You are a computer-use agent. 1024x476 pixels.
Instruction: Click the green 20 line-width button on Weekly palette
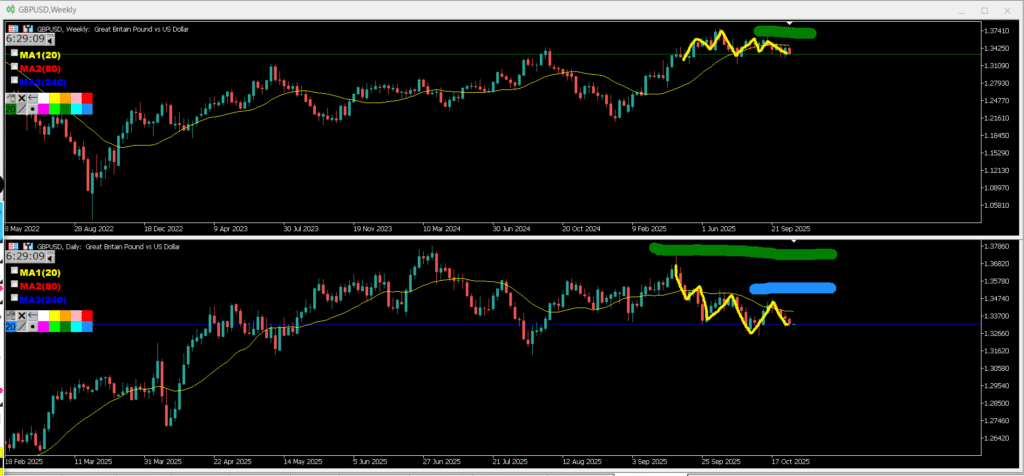point(10,109)
